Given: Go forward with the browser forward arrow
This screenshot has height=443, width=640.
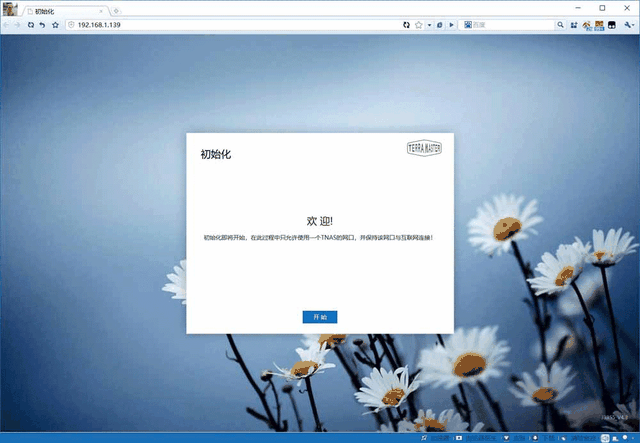Looking at the screenshot, I should click(x=17, y=25).
